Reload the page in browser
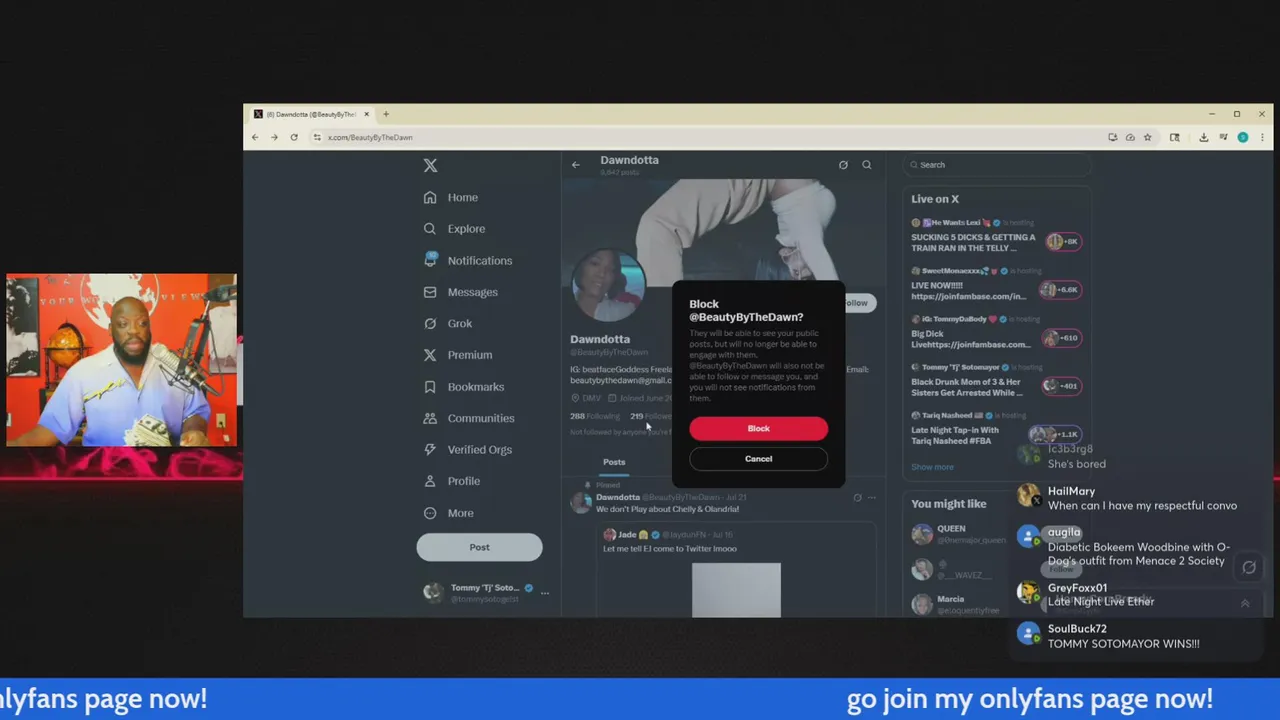Viewport: 1280px width, 720px height. [x=294, y=137]
